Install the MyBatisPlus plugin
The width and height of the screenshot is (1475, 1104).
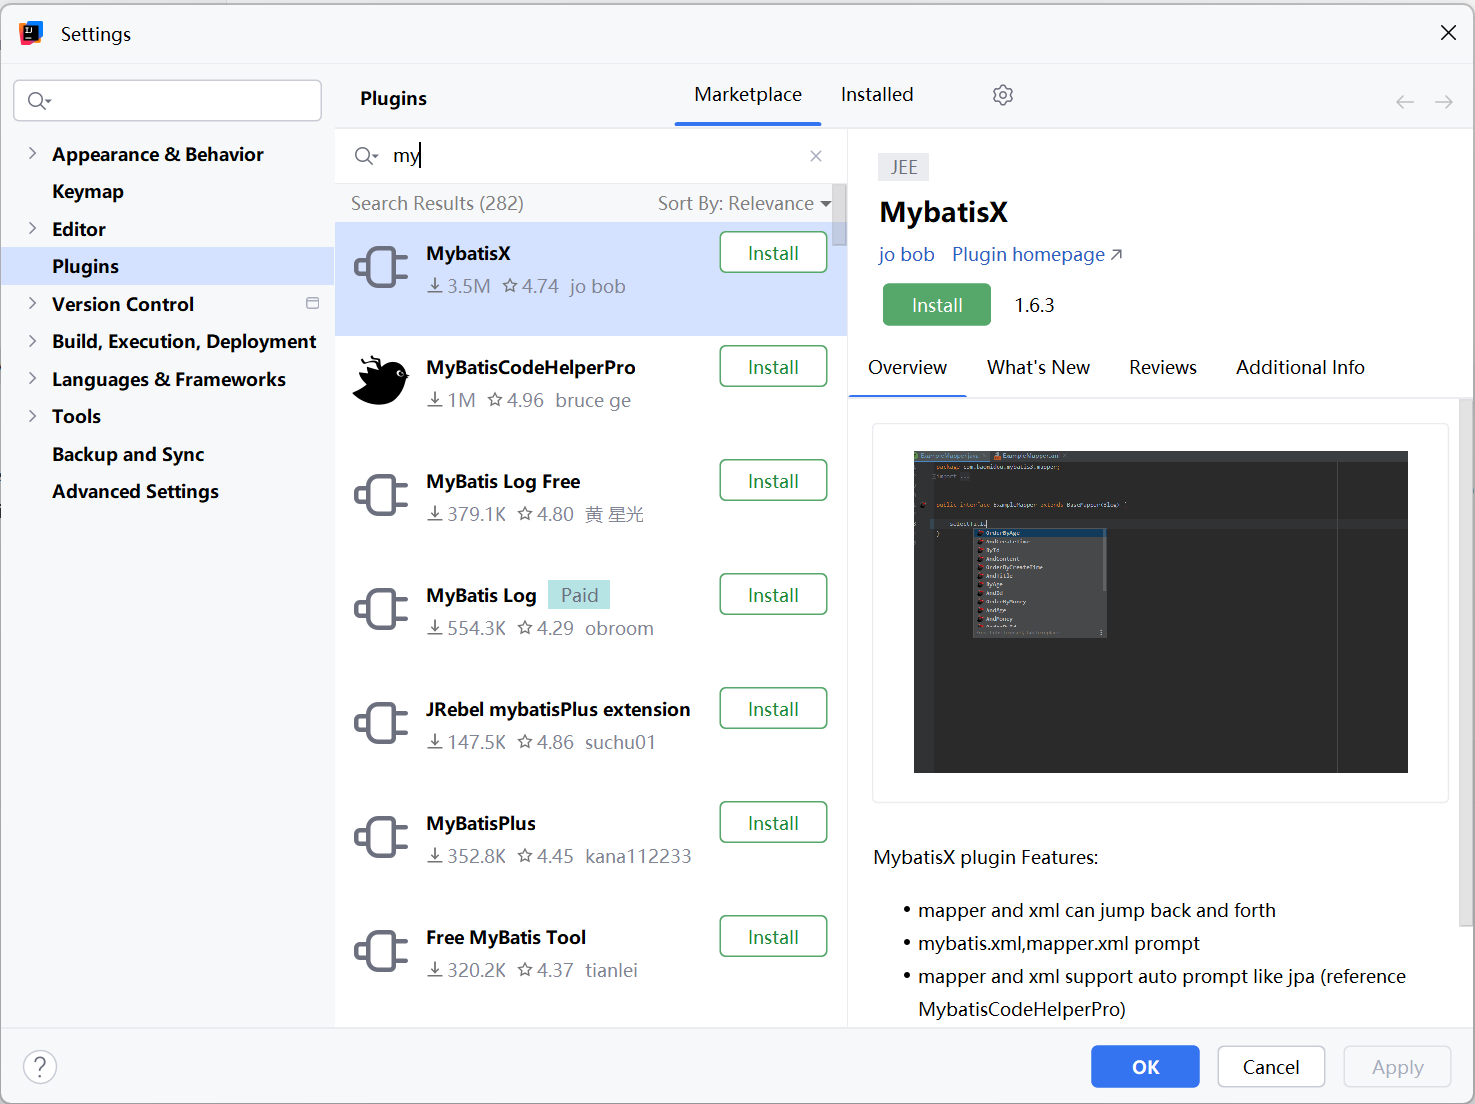(773, 823)
